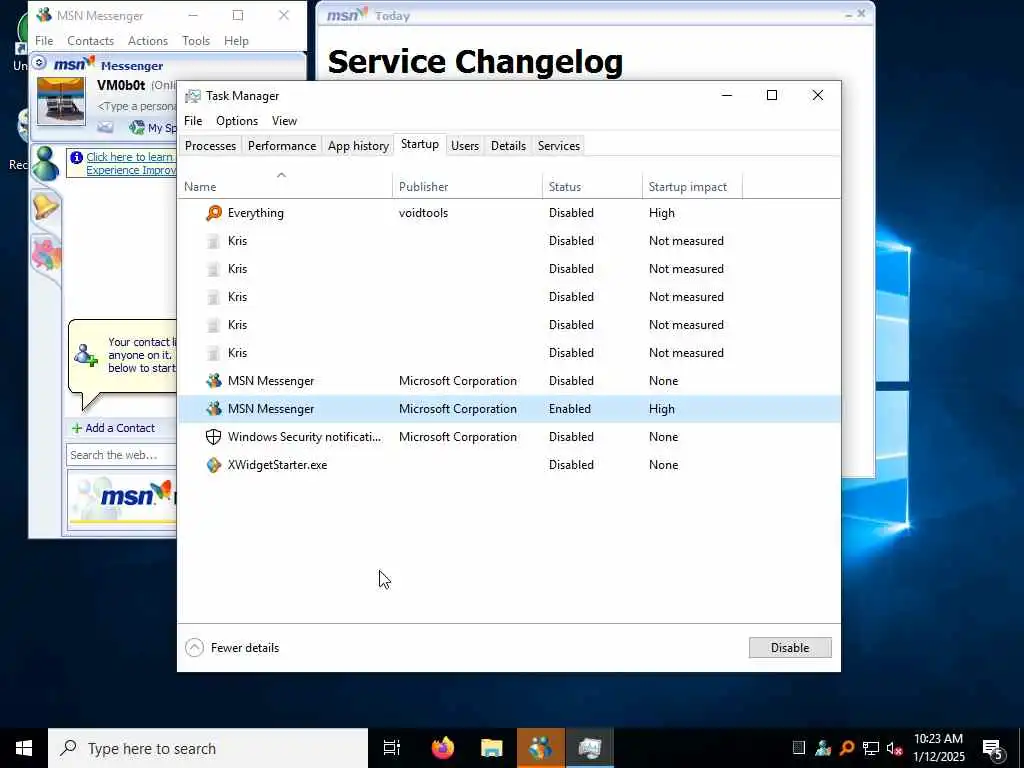
Task: Click the Task Manager title bar icon
Action: point(193,96)
